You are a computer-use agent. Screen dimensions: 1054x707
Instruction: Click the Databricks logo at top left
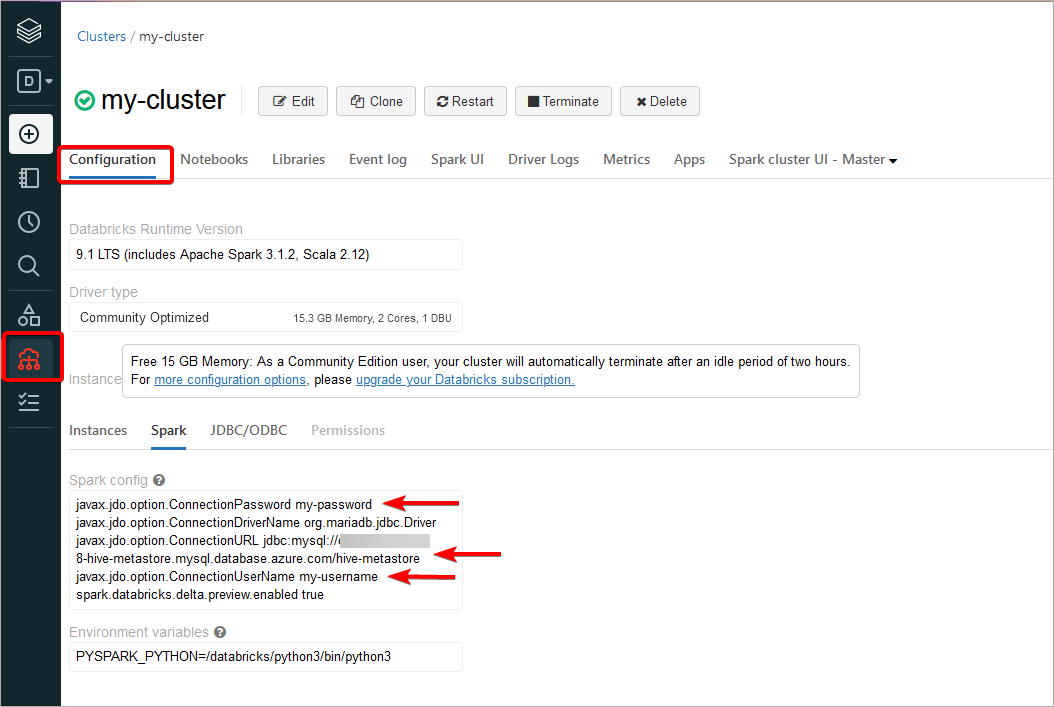pos(30,29)
